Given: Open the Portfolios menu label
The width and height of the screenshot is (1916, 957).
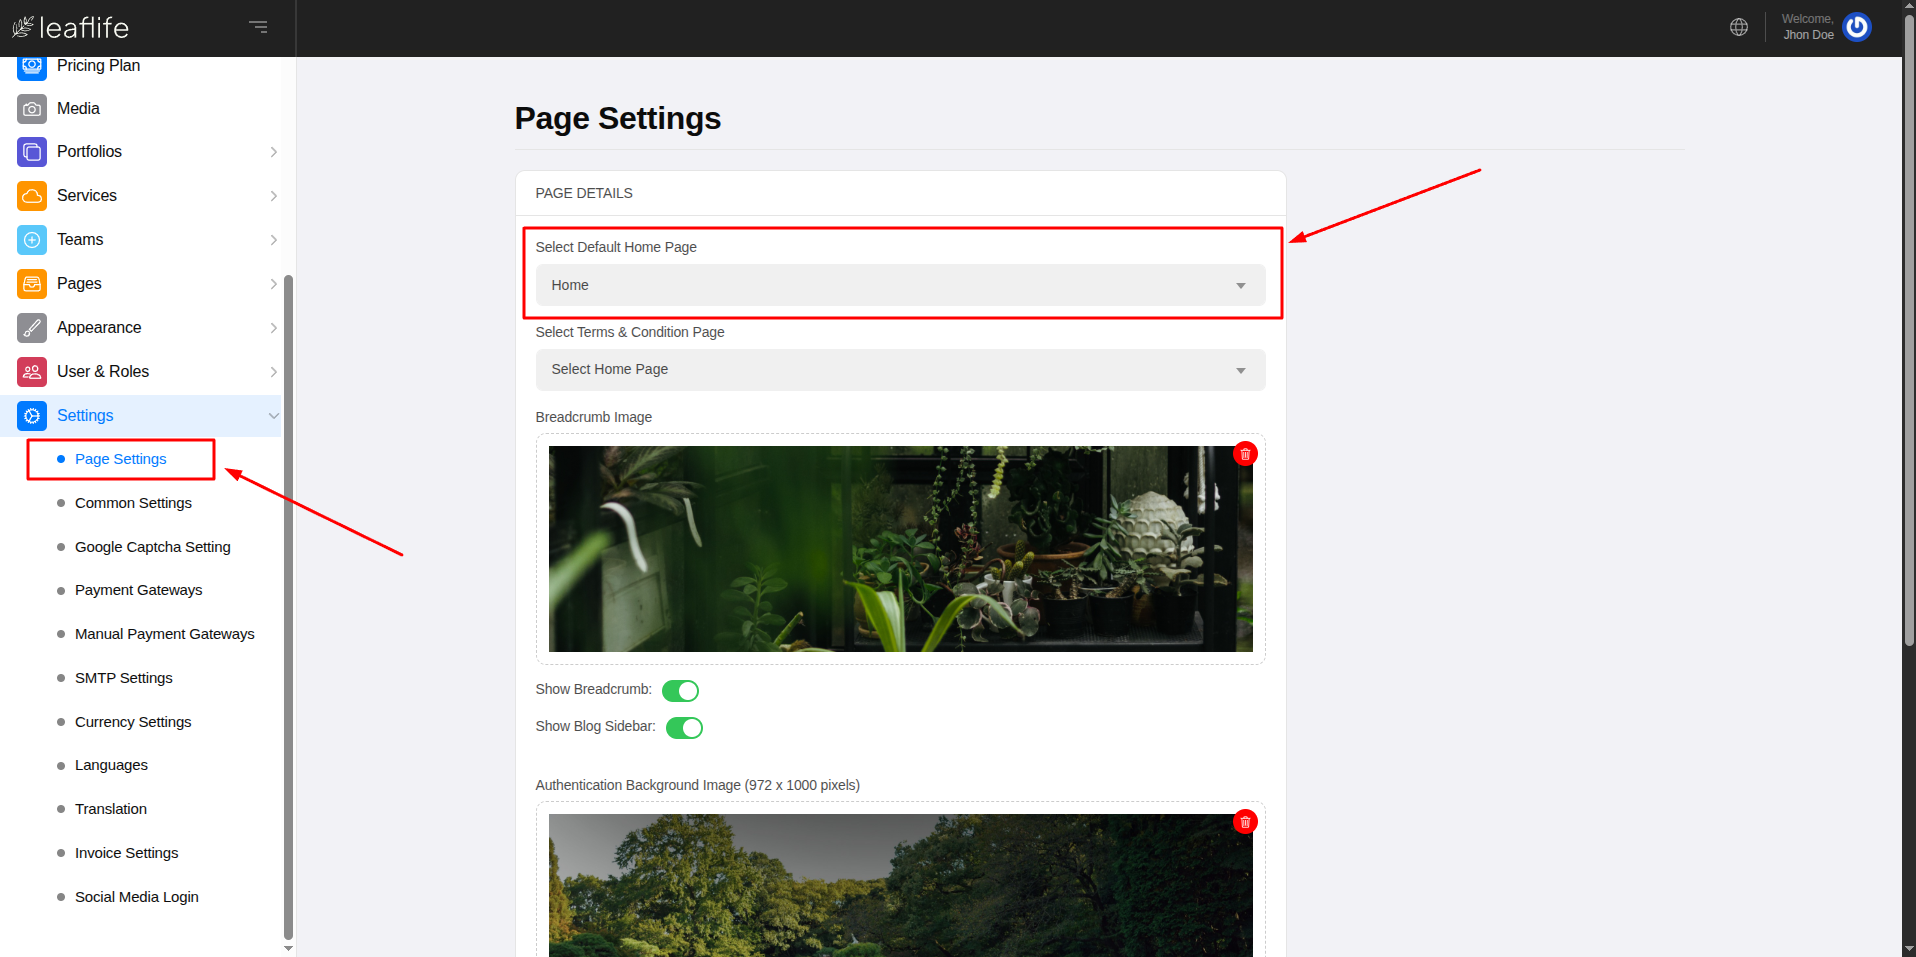Looking at the screenshot, I should pos(89,152).
